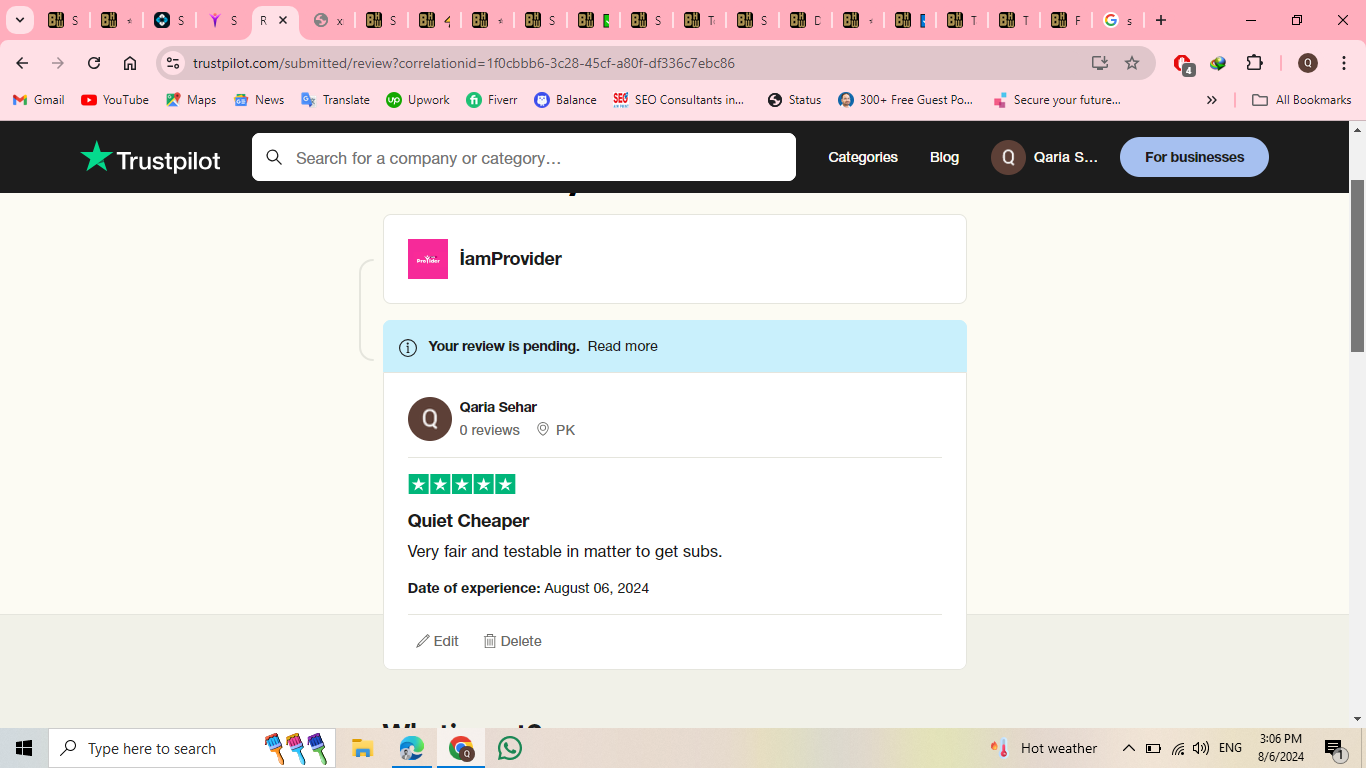Bookmark this page with the star icon

(1132, 63)
